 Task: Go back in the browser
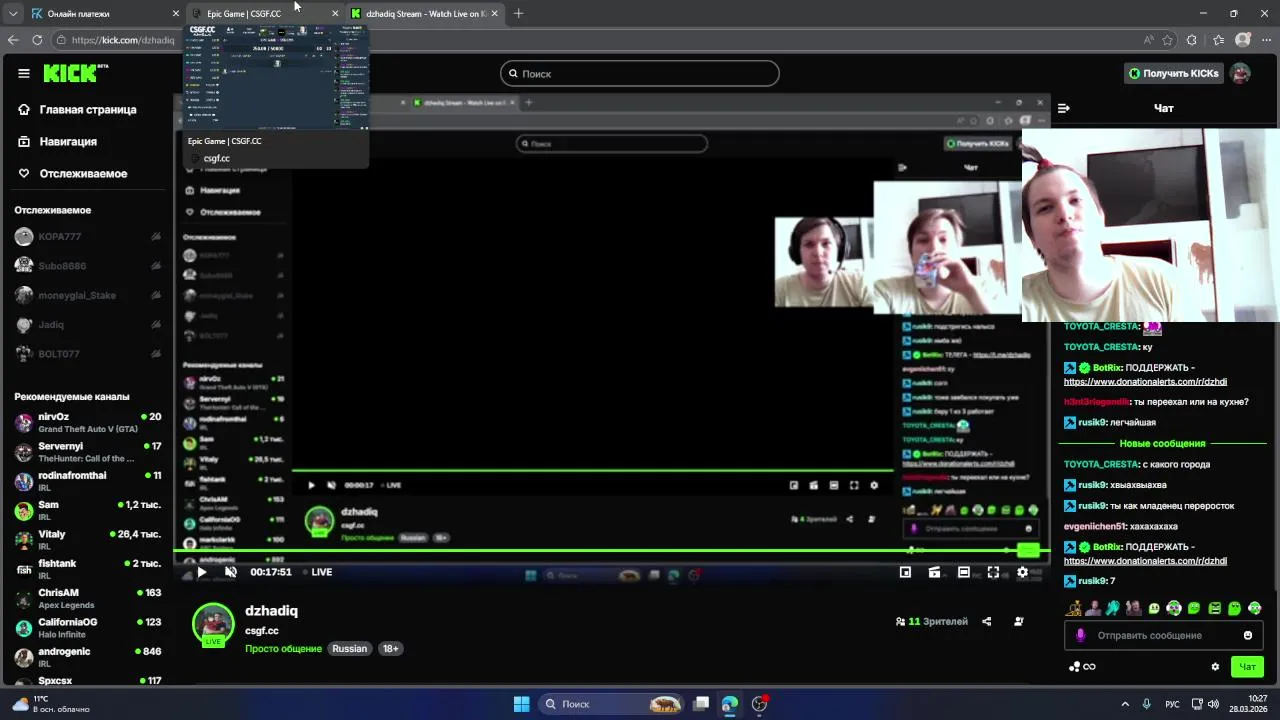tap(12, 40)
